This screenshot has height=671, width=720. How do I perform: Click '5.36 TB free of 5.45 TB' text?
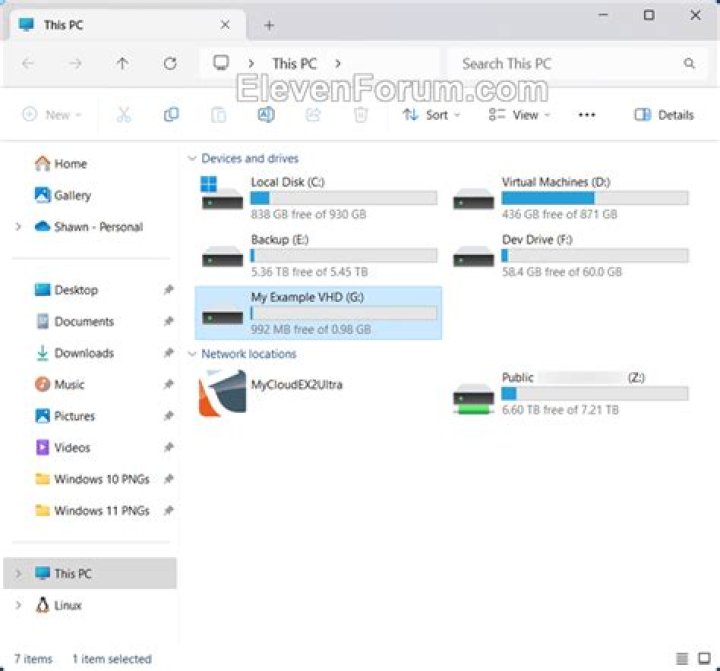click(x=309, y=272)
